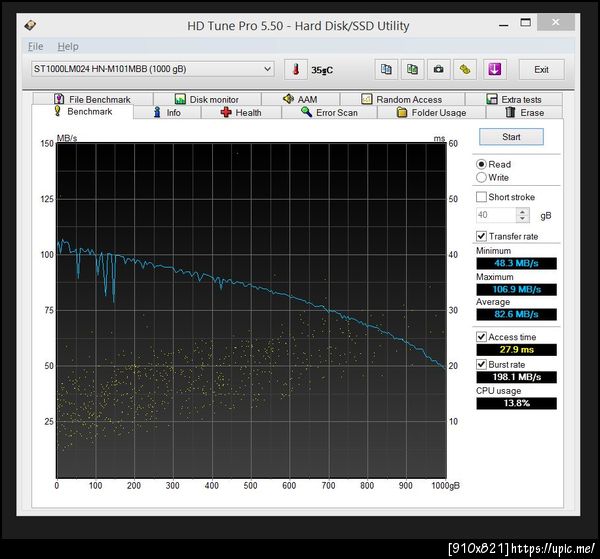This screenshot has height=559, width=600.
Task: Switch to the Erase tab
Action: (525, 112)
